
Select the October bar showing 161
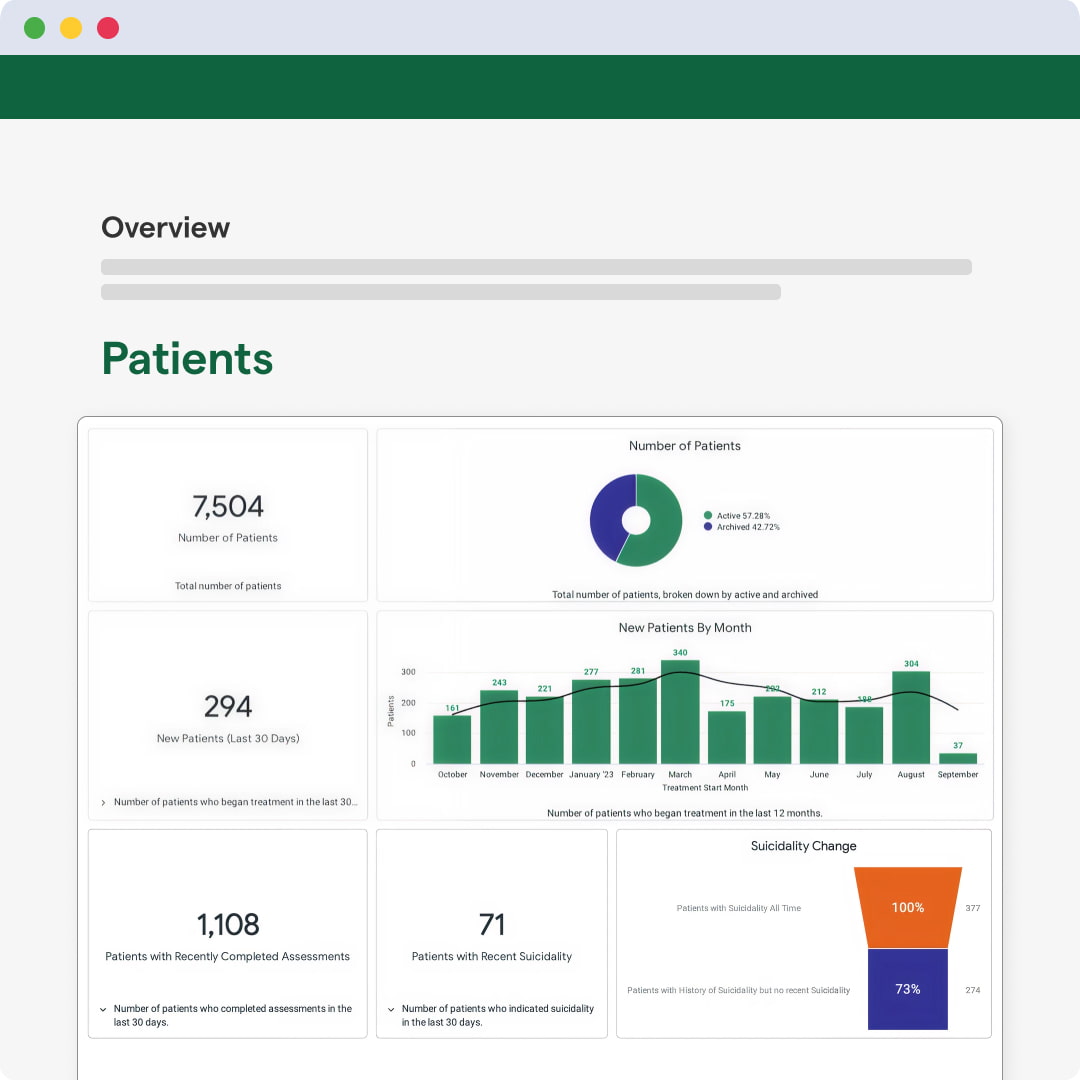(452, 740)
